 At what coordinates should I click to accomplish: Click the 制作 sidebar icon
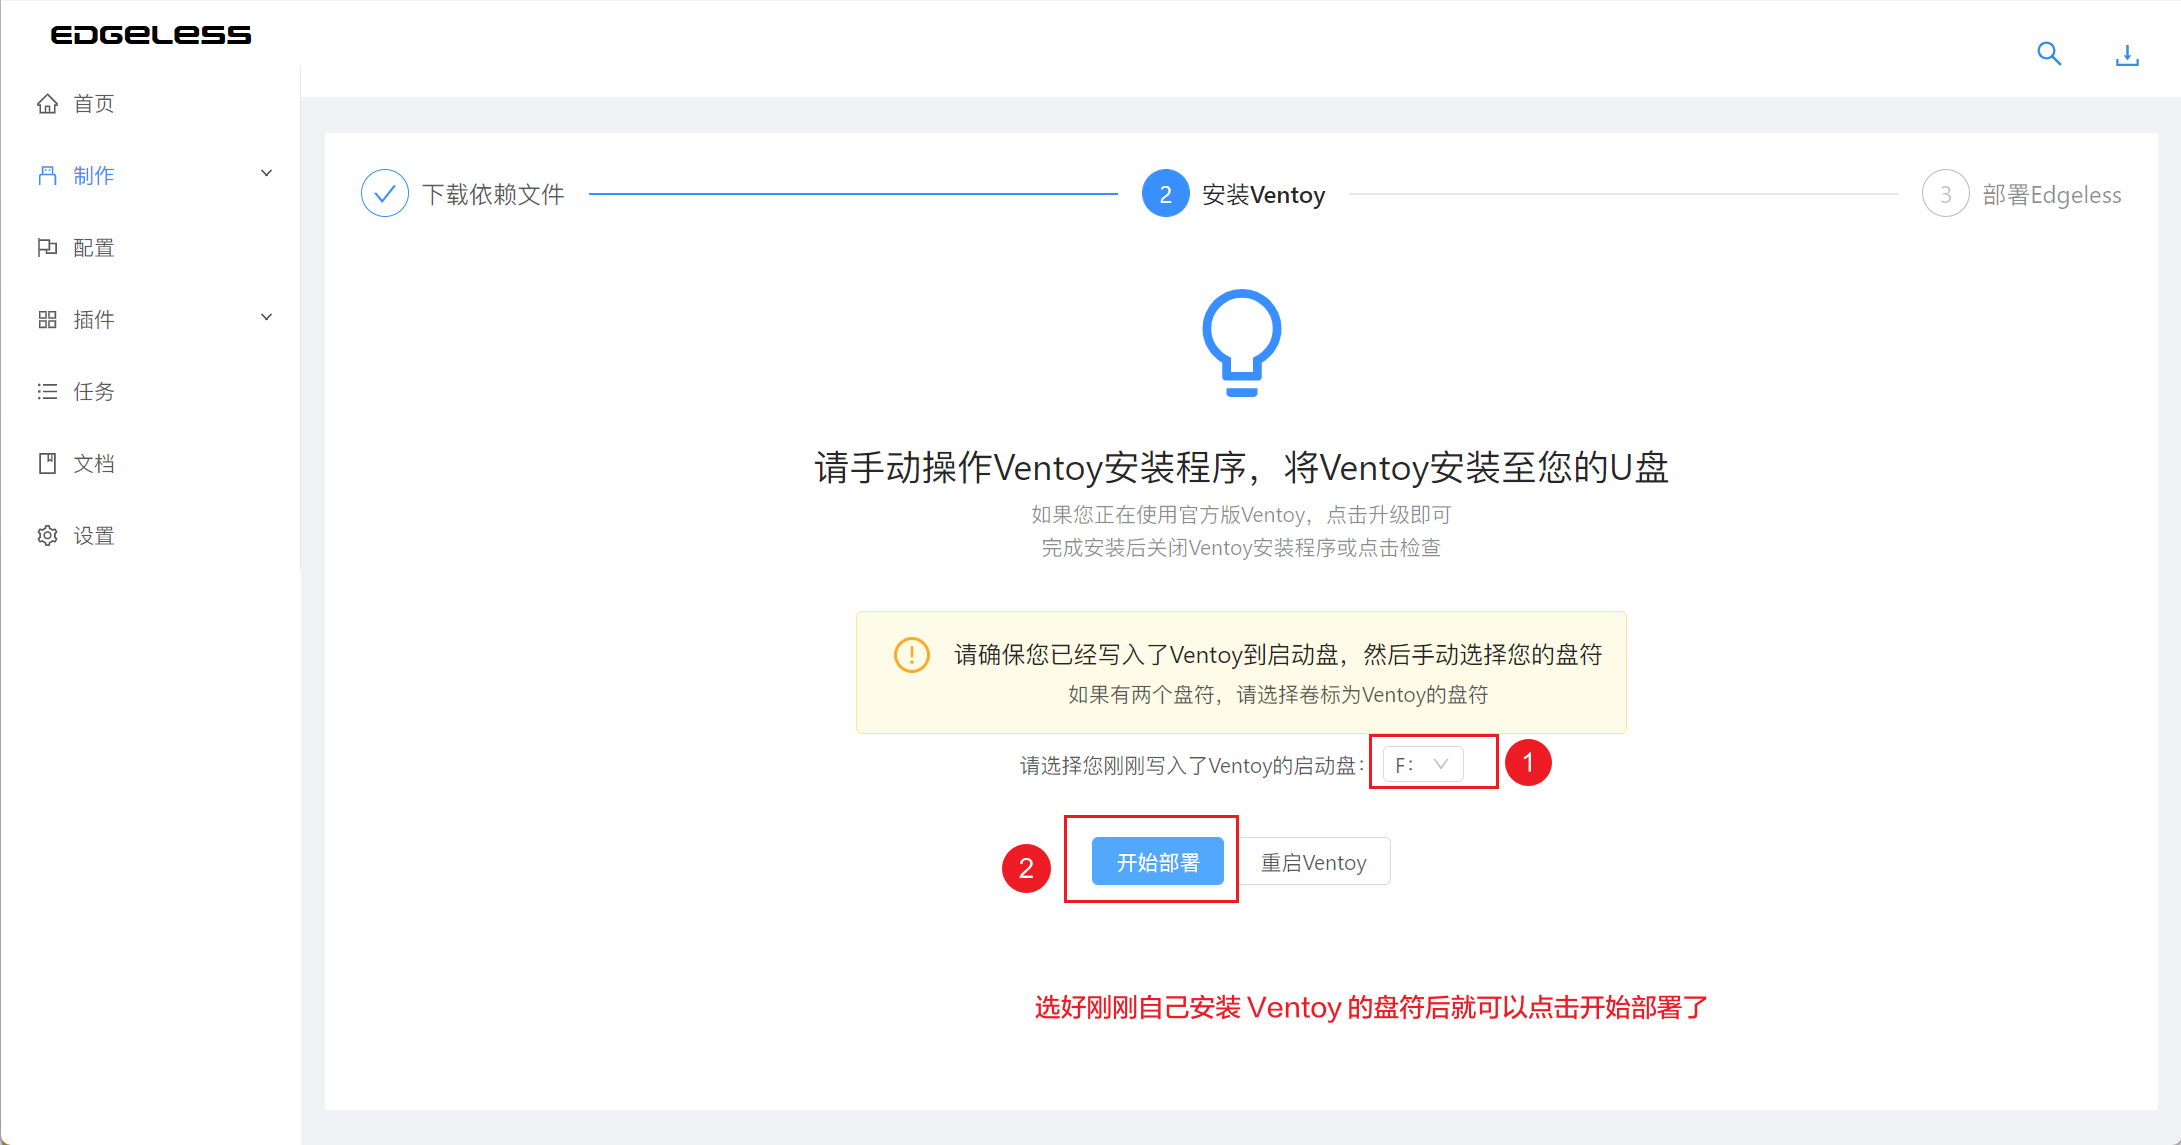47,176
